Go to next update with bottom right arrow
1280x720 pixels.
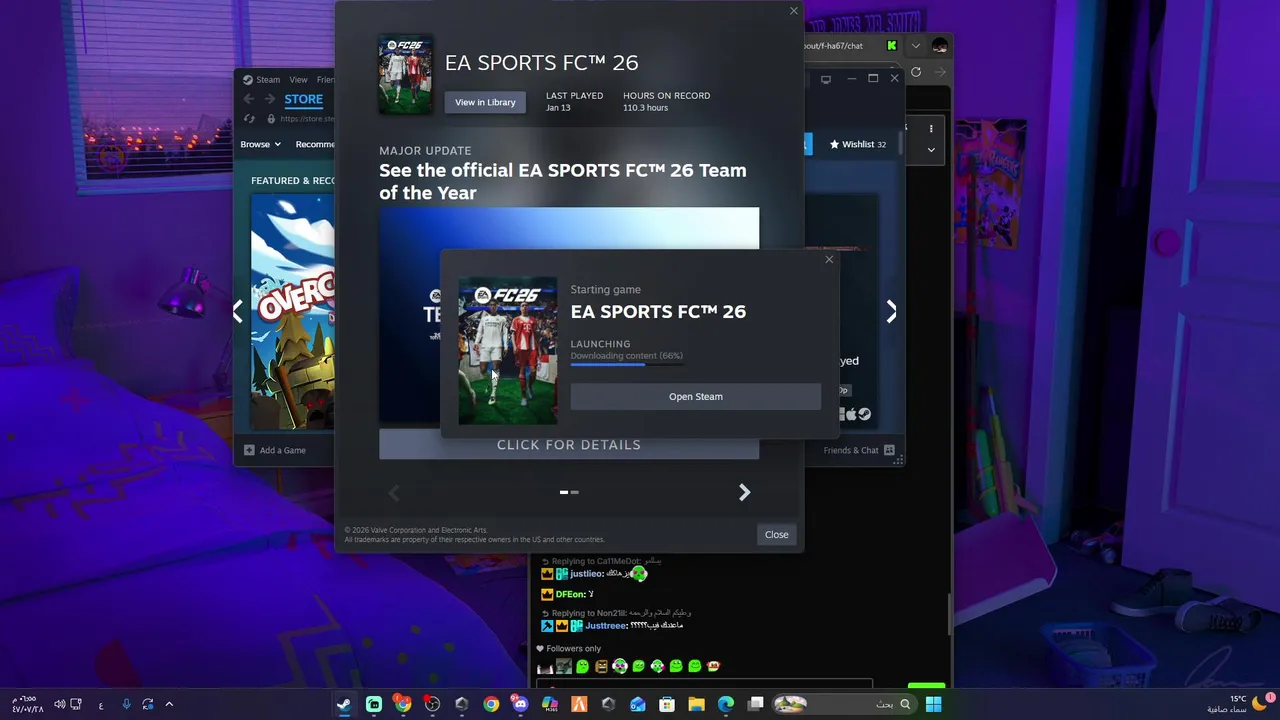(744, 492)
